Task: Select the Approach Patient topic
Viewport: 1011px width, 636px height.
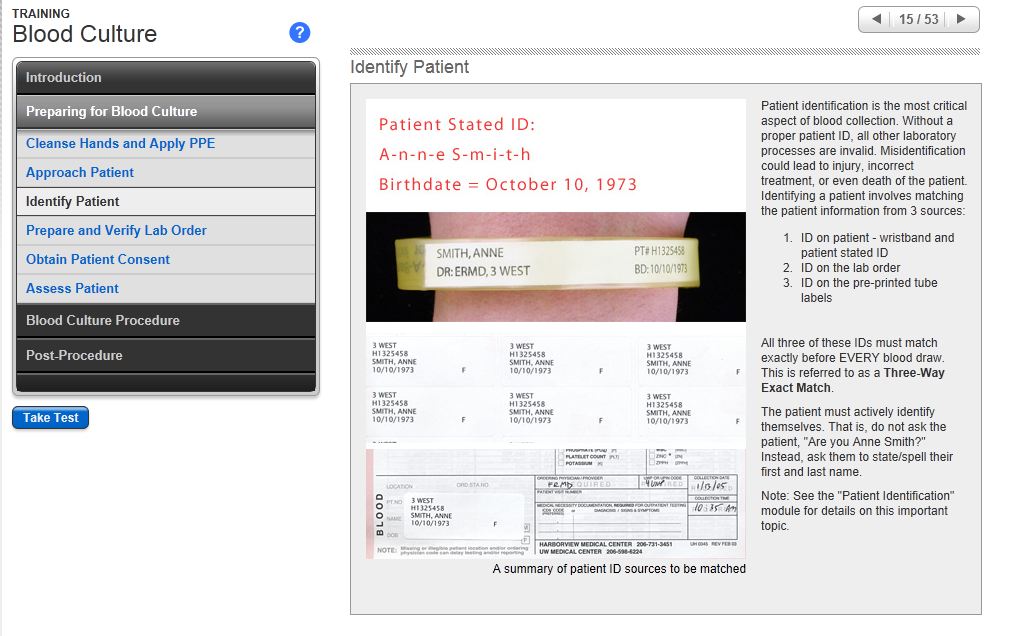Action: coord(80,172)
